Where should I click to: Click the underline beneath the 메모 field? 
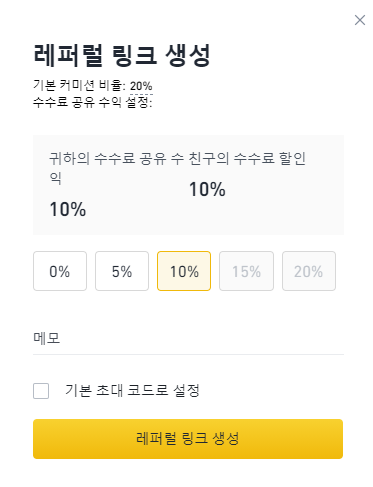pyautogui.click(x=188, y=354)
